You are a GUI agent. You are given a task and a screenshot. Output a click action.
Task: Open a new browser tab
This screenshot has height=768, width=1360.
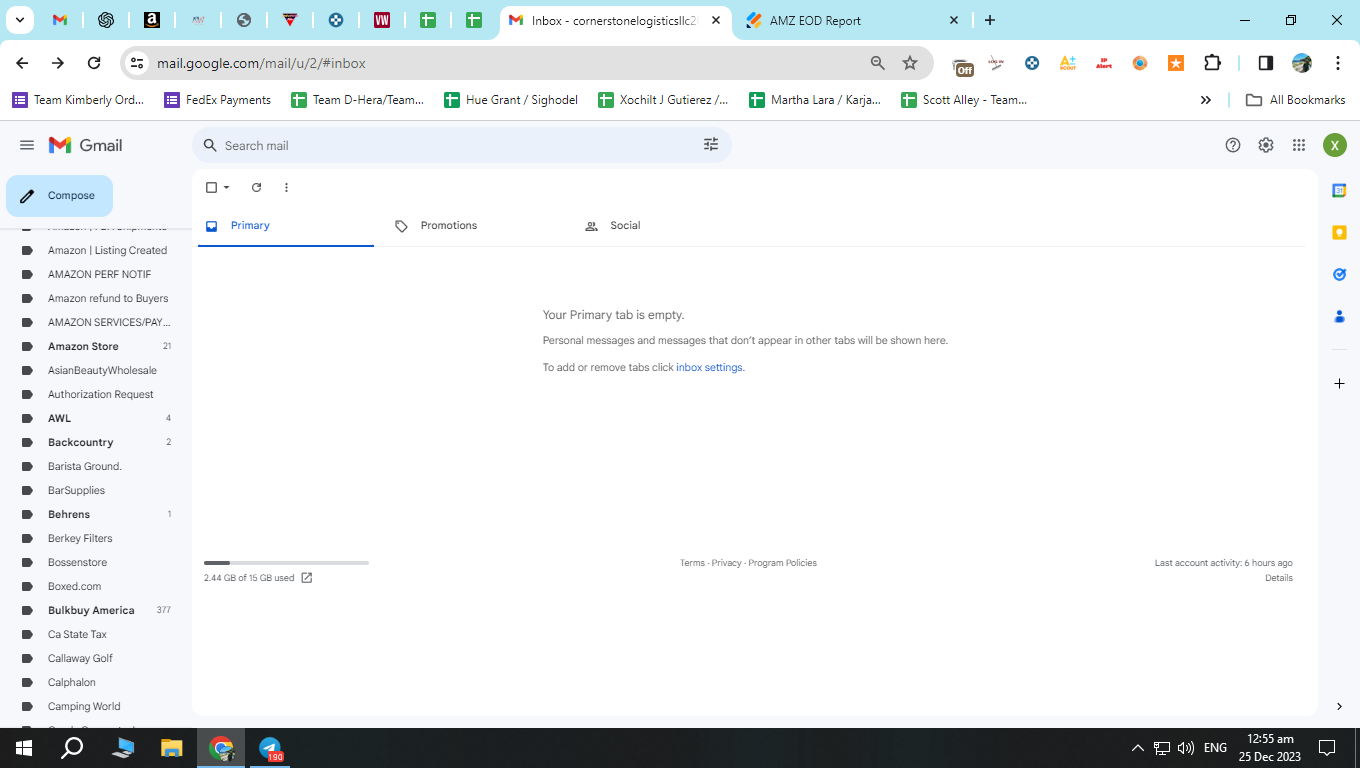(990, 20)
